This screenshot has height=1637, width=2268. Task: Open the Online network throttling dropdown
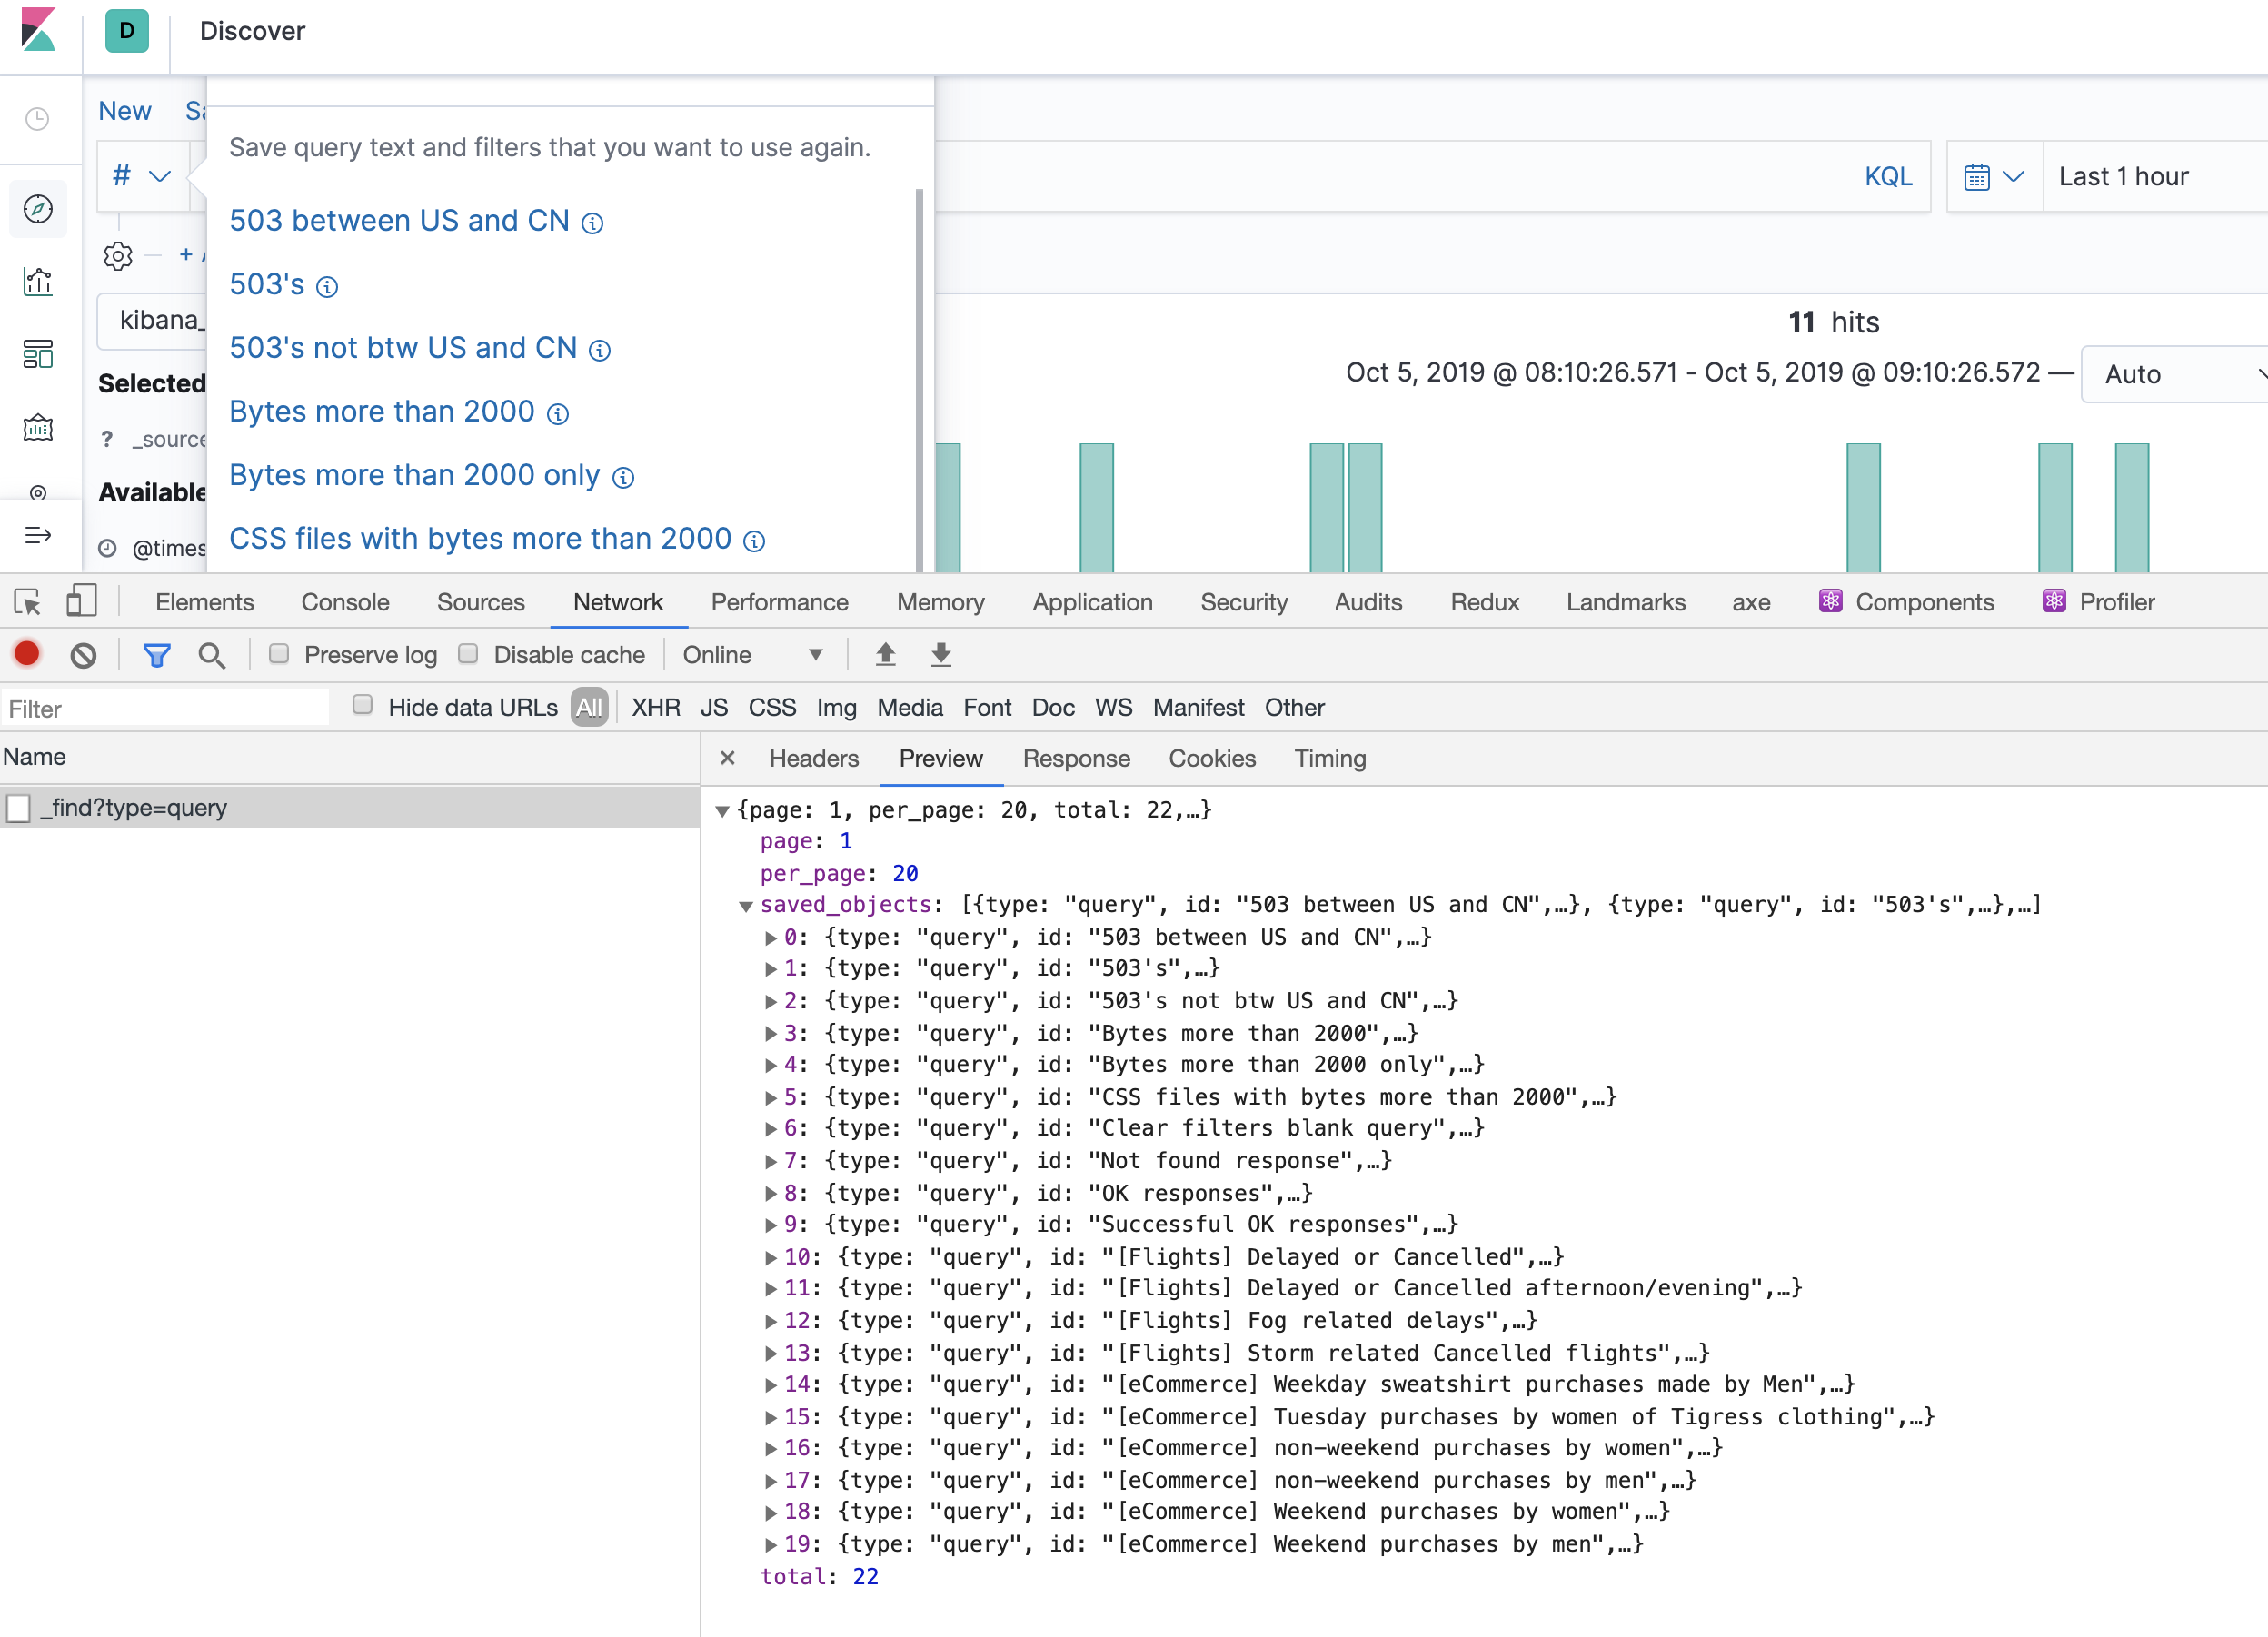click(x=755, y=654)
